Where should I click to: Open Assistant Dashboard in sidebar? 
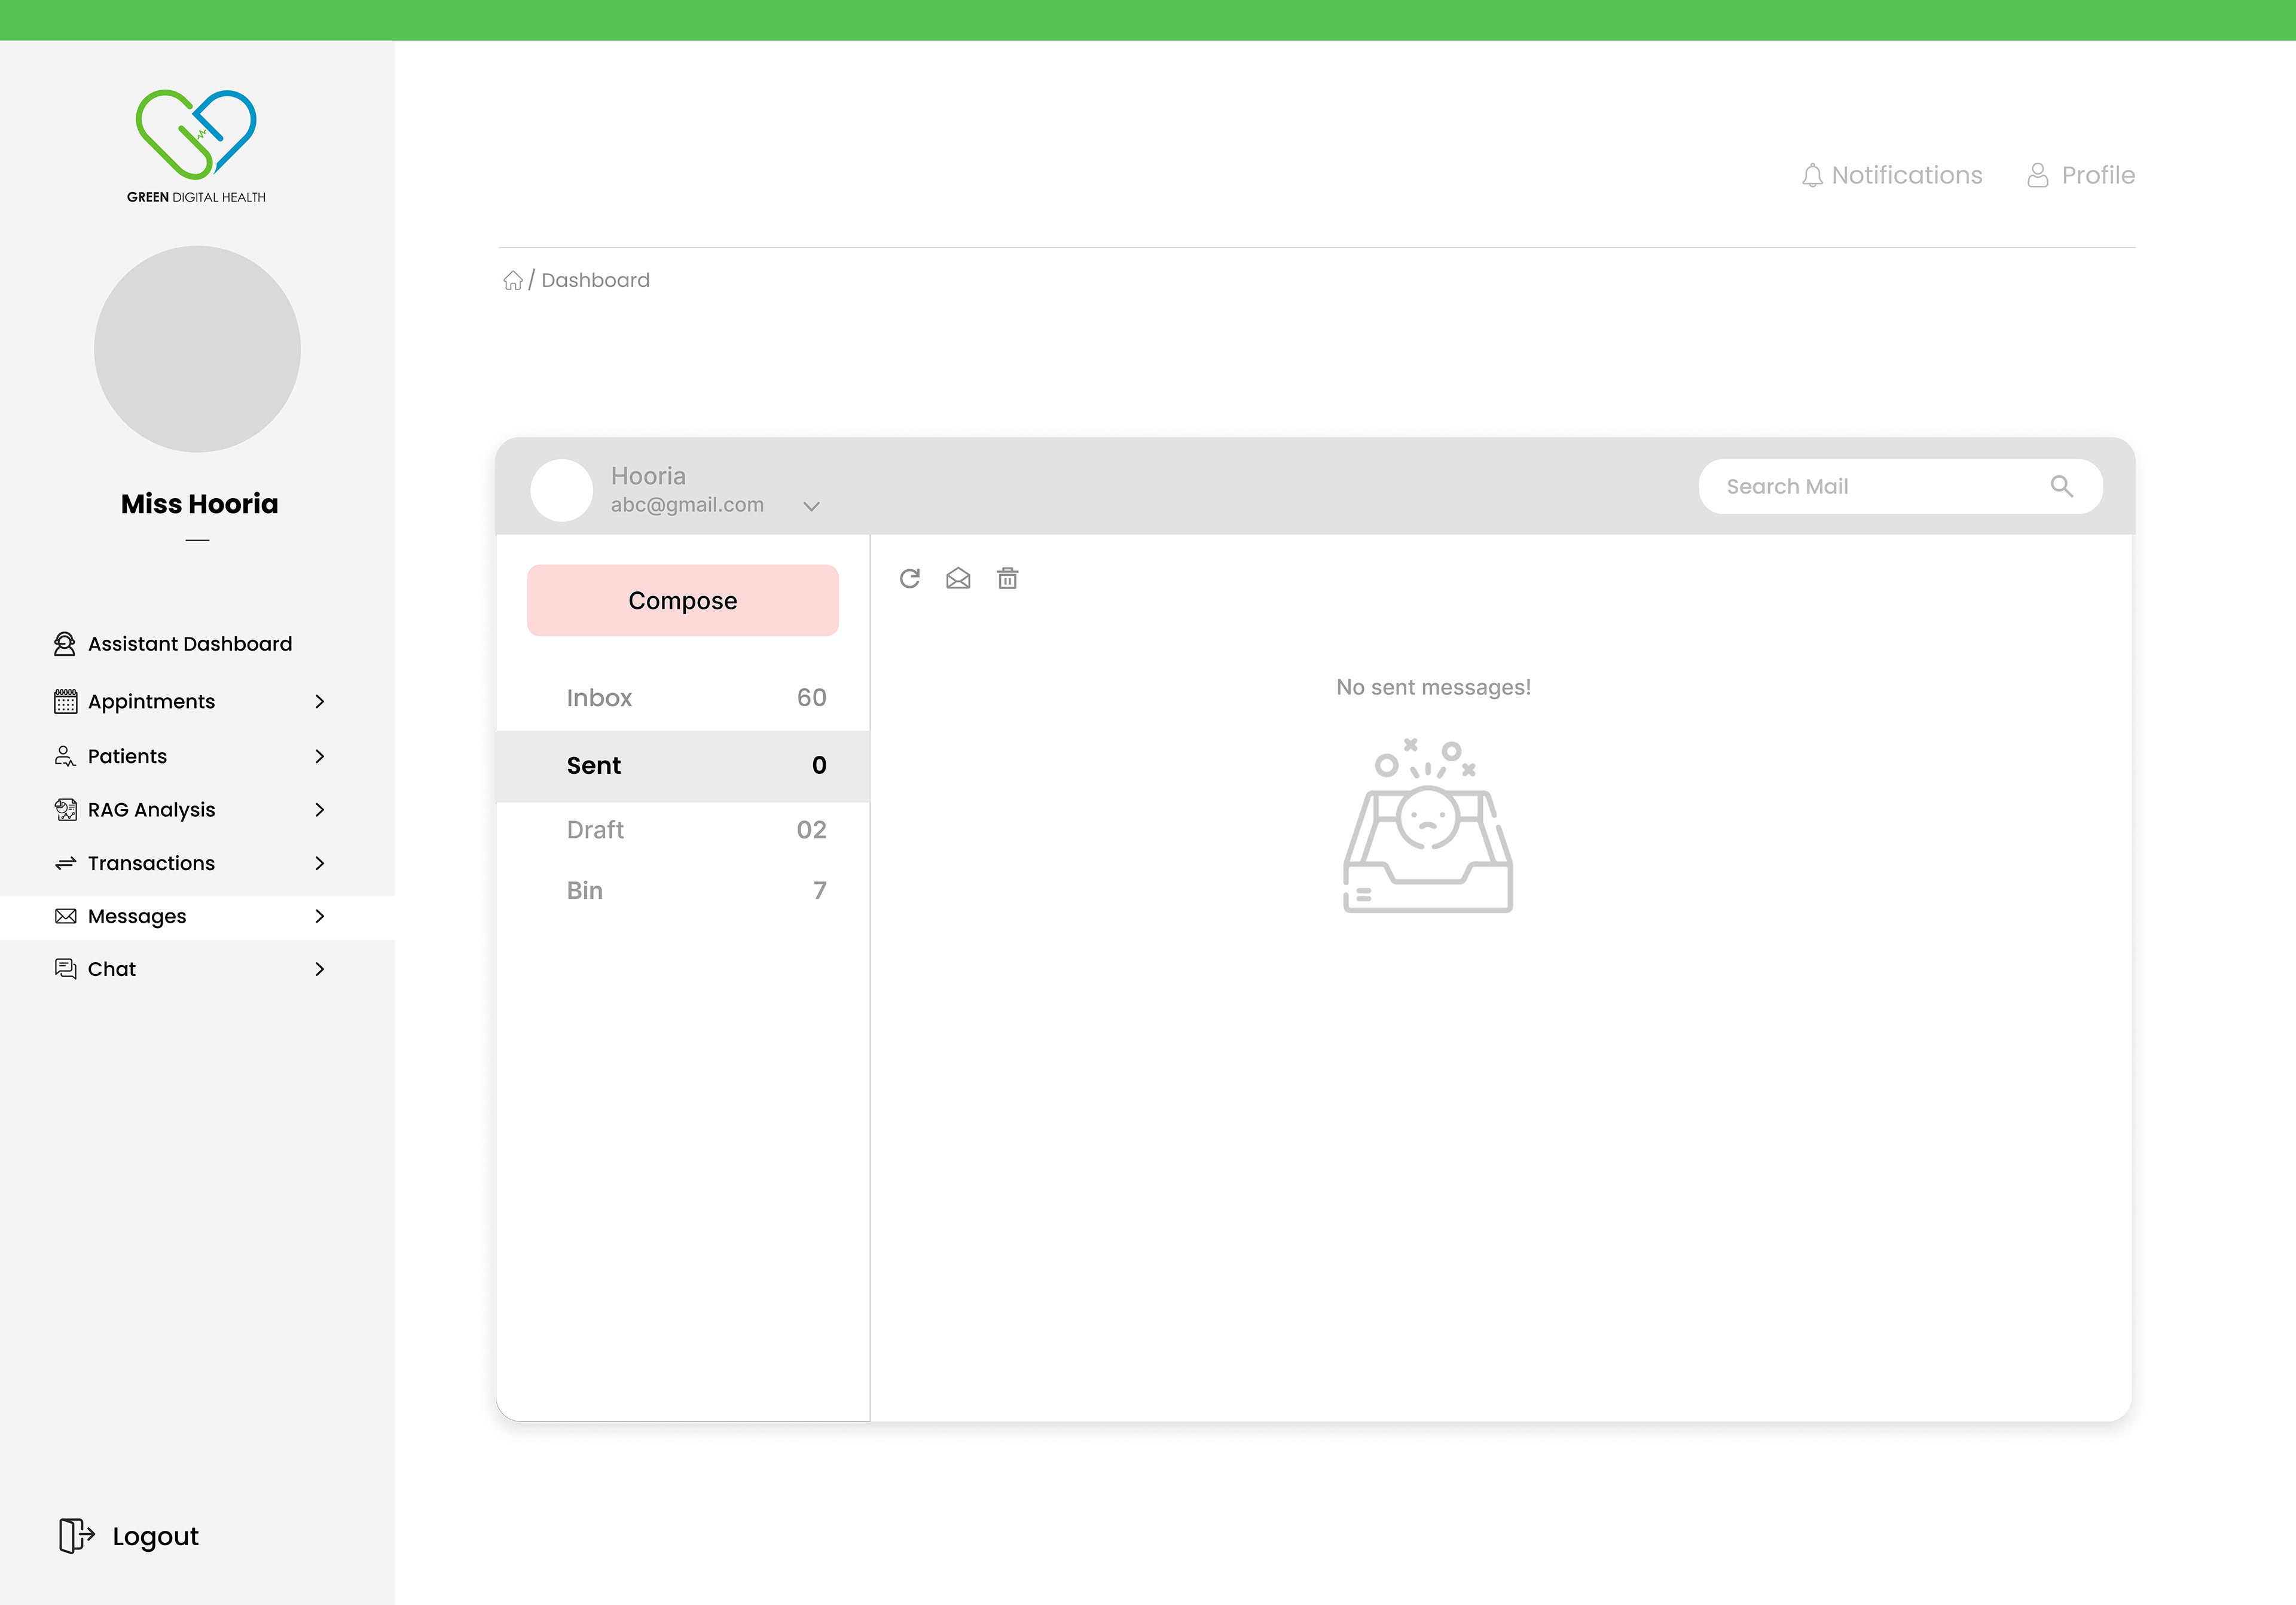pyautogui.click(x=189, y=644)
